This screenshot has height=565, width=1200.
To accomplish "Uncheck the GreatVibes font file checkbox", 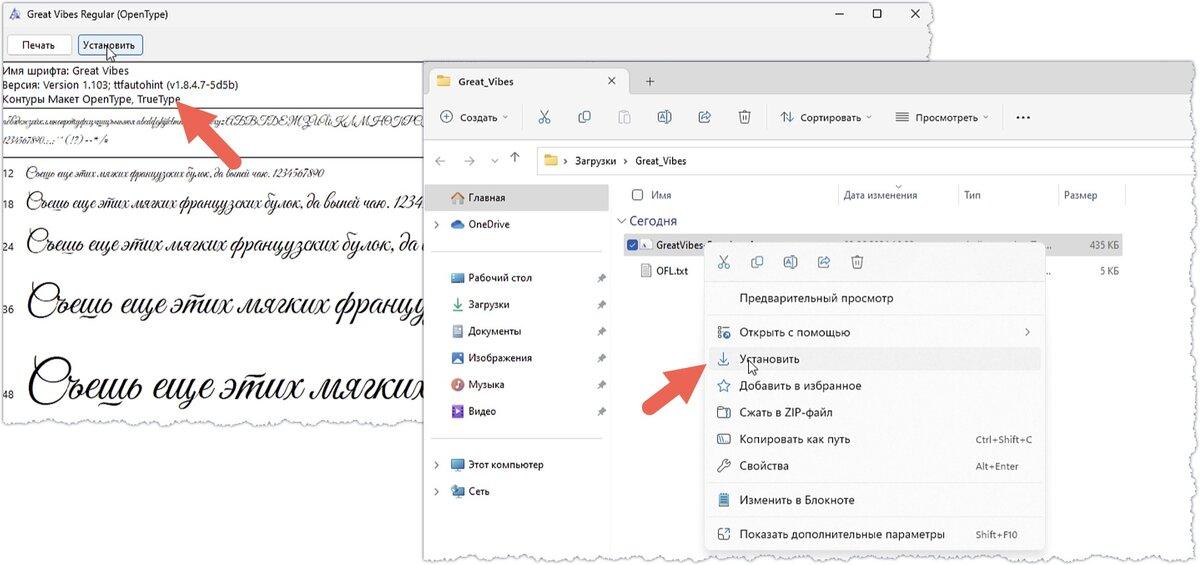I will pos(632,245).
